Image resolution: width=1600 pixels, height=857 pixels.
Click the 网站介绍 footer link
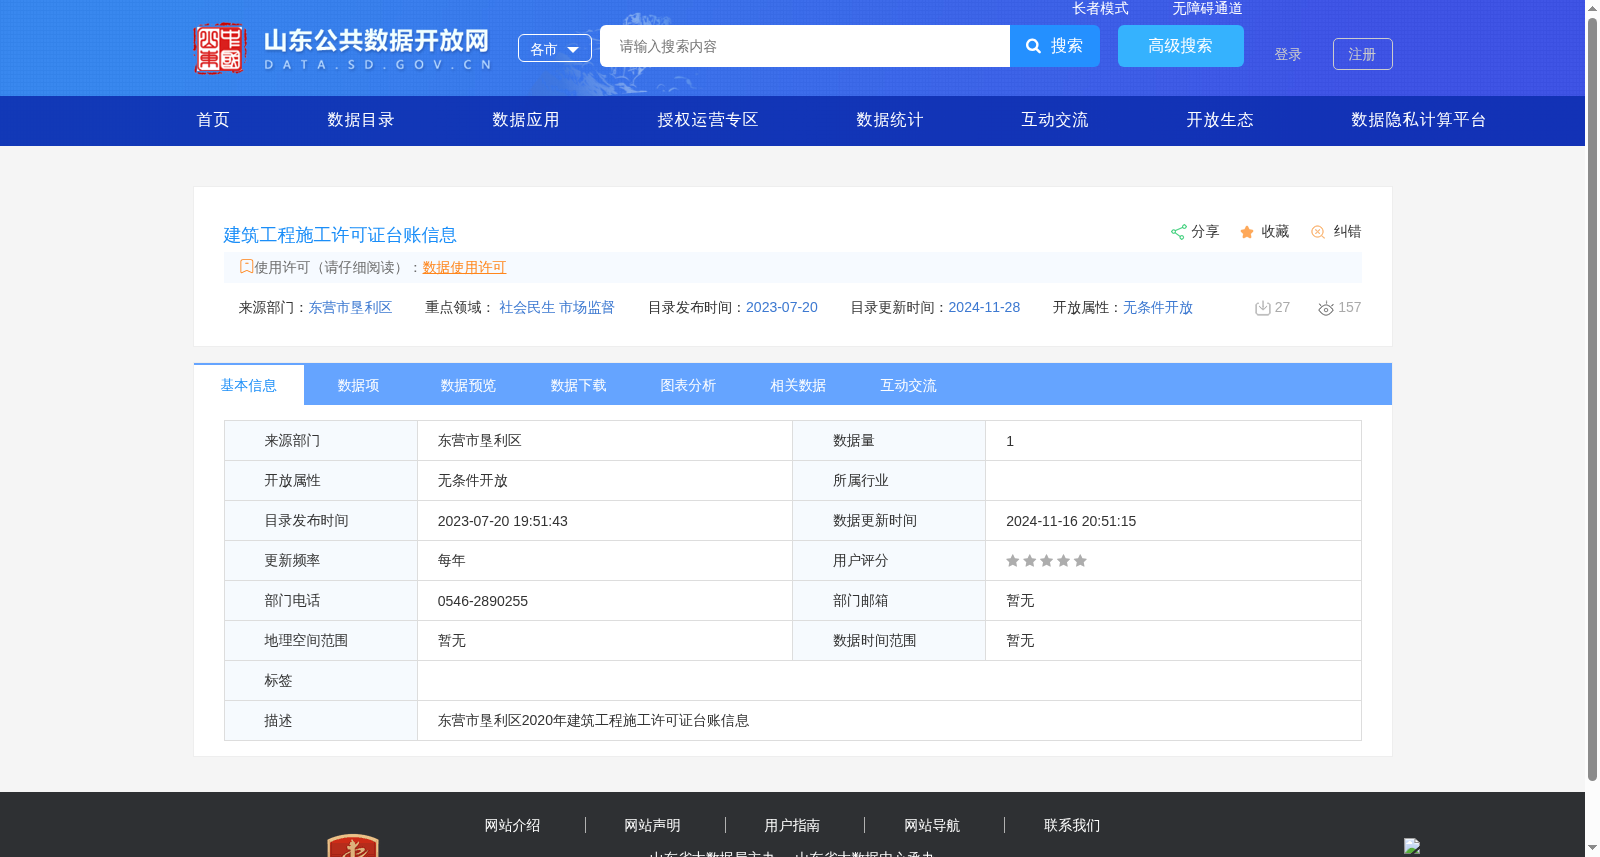coord(513,826)
